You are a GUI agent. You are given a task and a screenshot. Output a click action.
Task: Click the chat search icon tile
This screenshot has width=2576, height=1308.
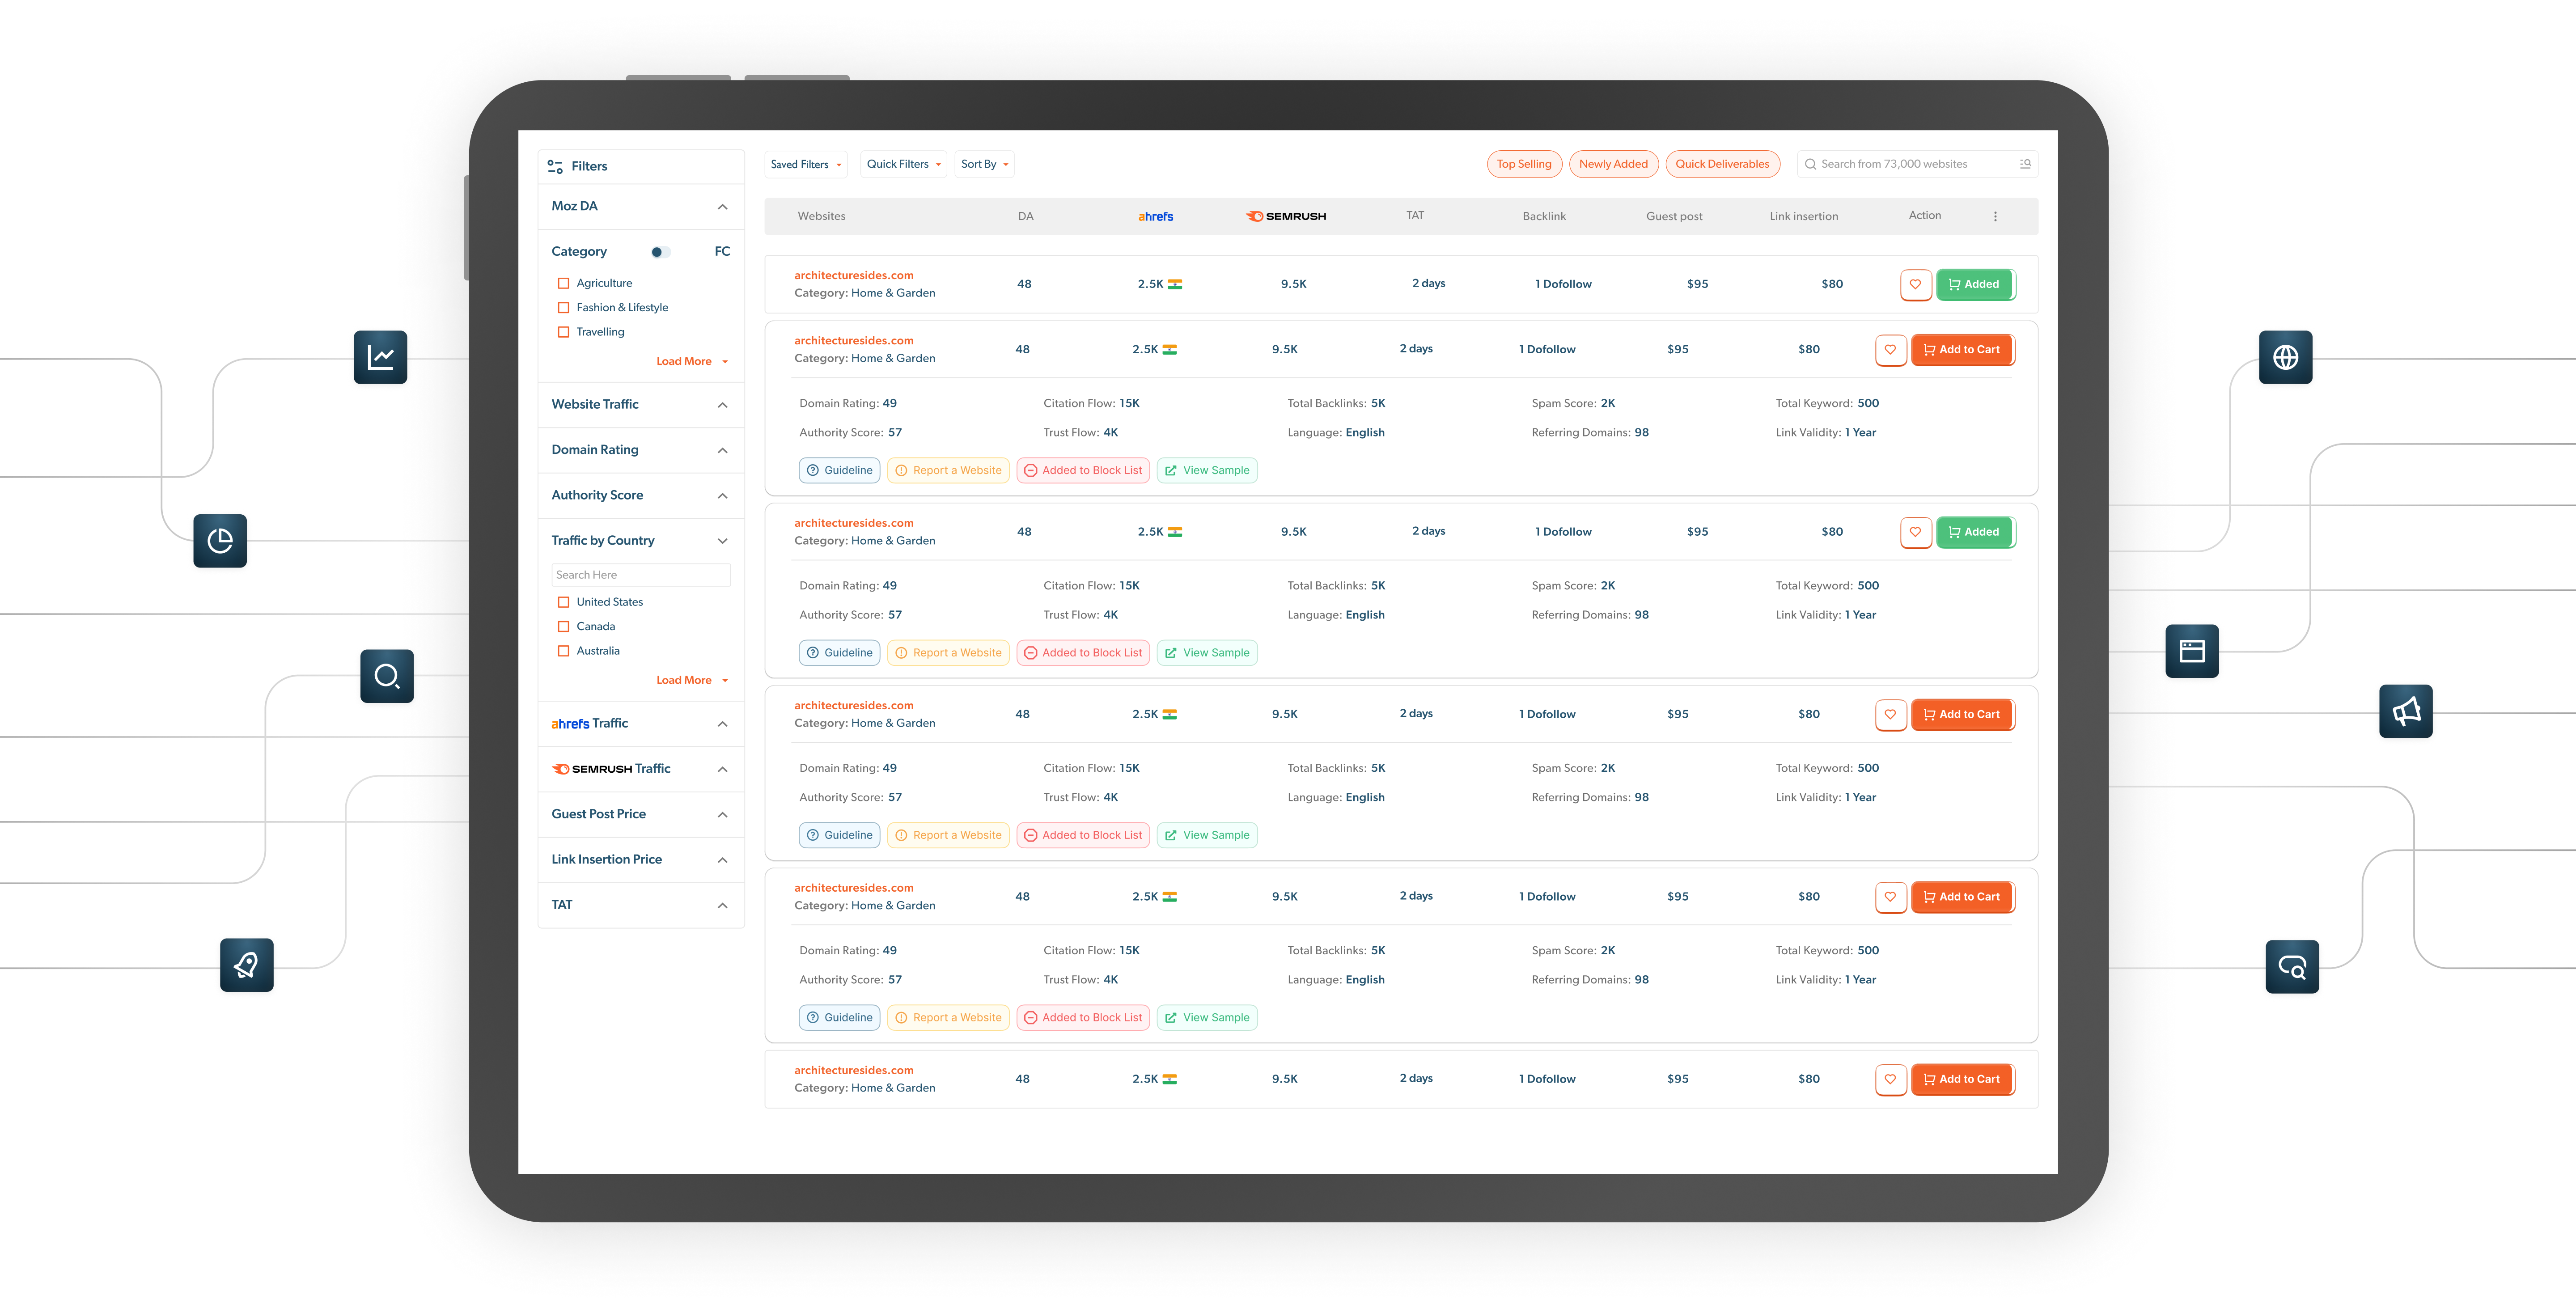coord(2292,967)
